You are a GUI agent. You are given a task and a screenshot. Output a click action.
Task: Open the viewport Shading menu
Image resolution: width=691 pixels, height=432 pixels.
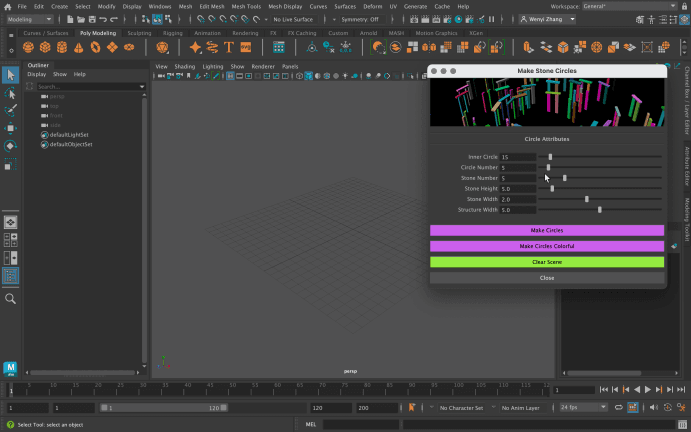(185, 67)
